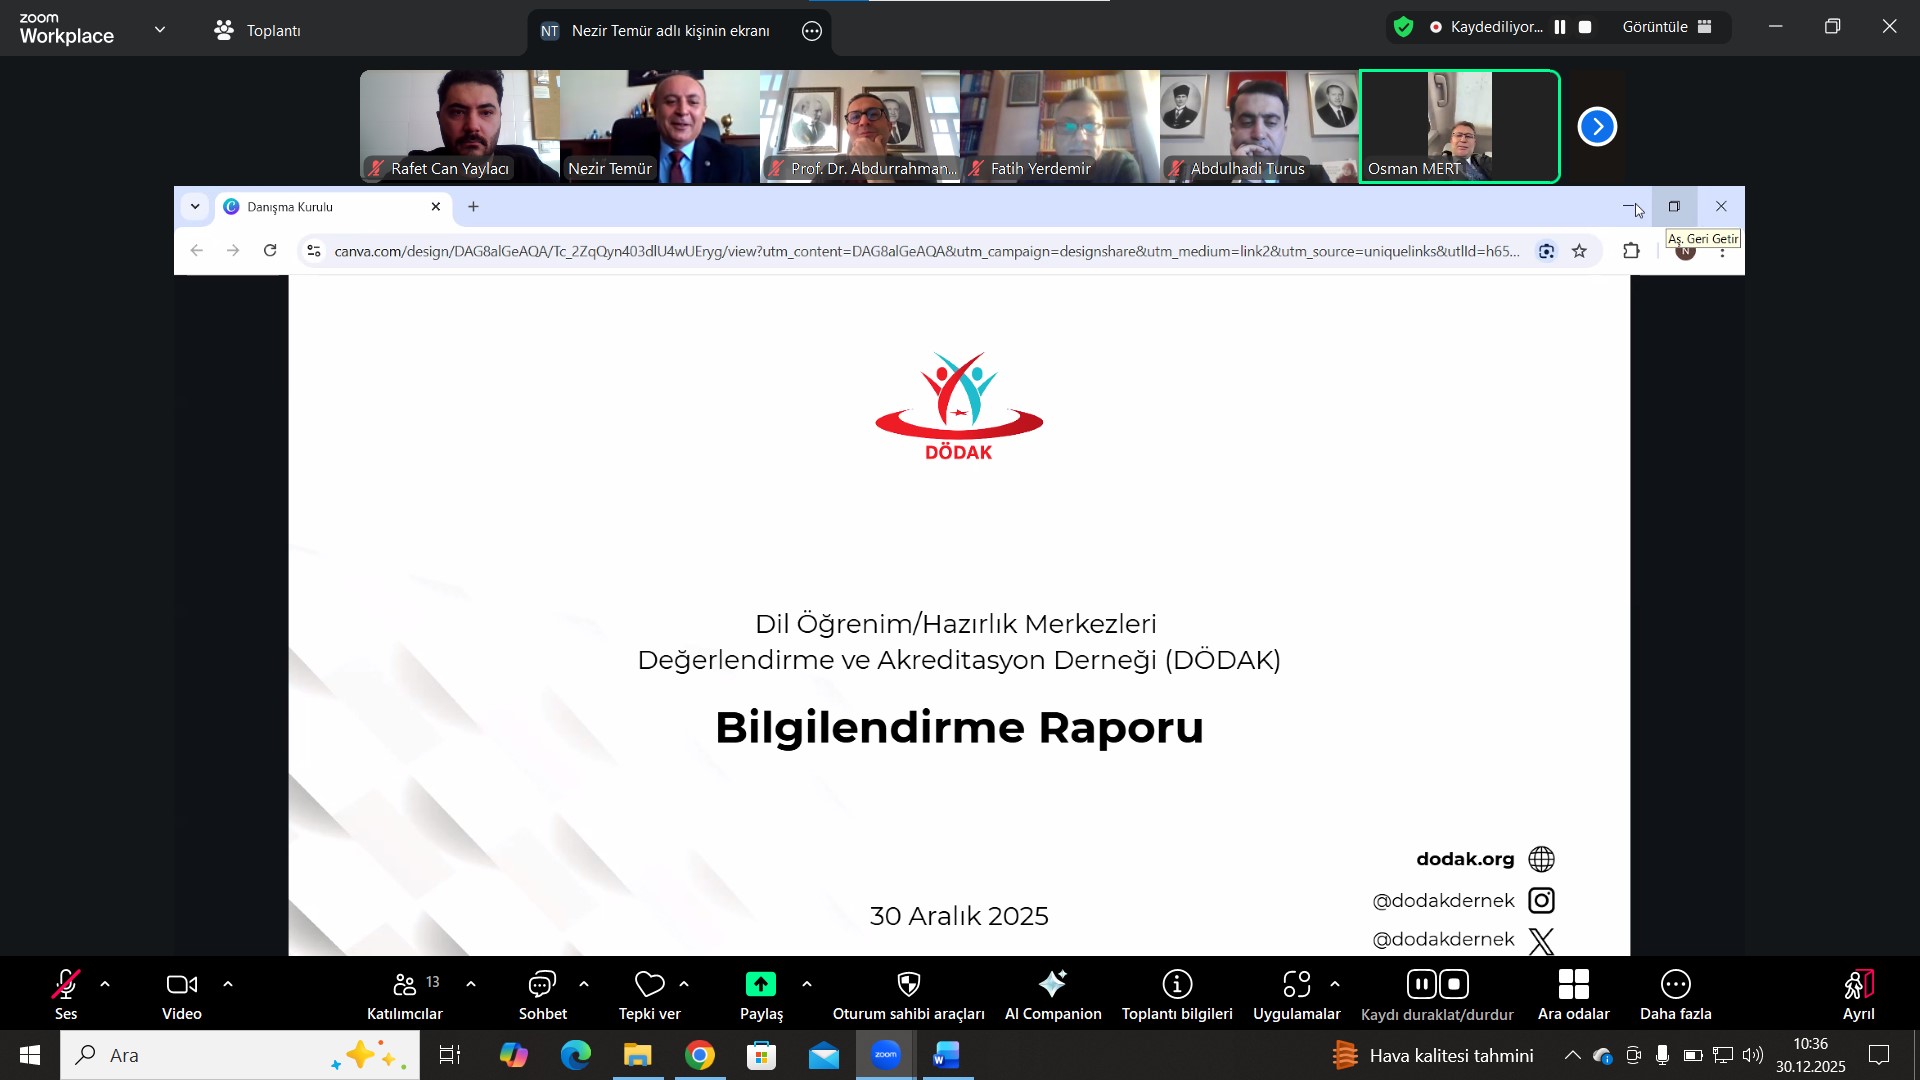Open Oturum sahibi araçları host tools
This screenshot has width=1920, height=1080.
pos(908,995)
